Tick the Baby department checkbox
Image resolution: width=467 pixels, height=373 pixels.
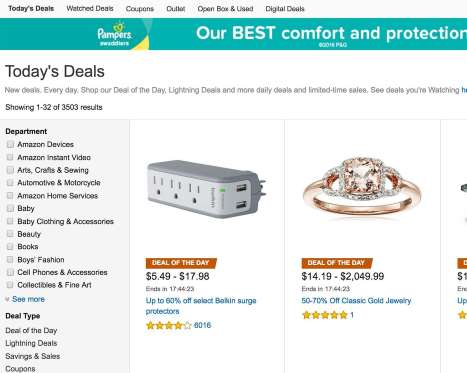10,208
